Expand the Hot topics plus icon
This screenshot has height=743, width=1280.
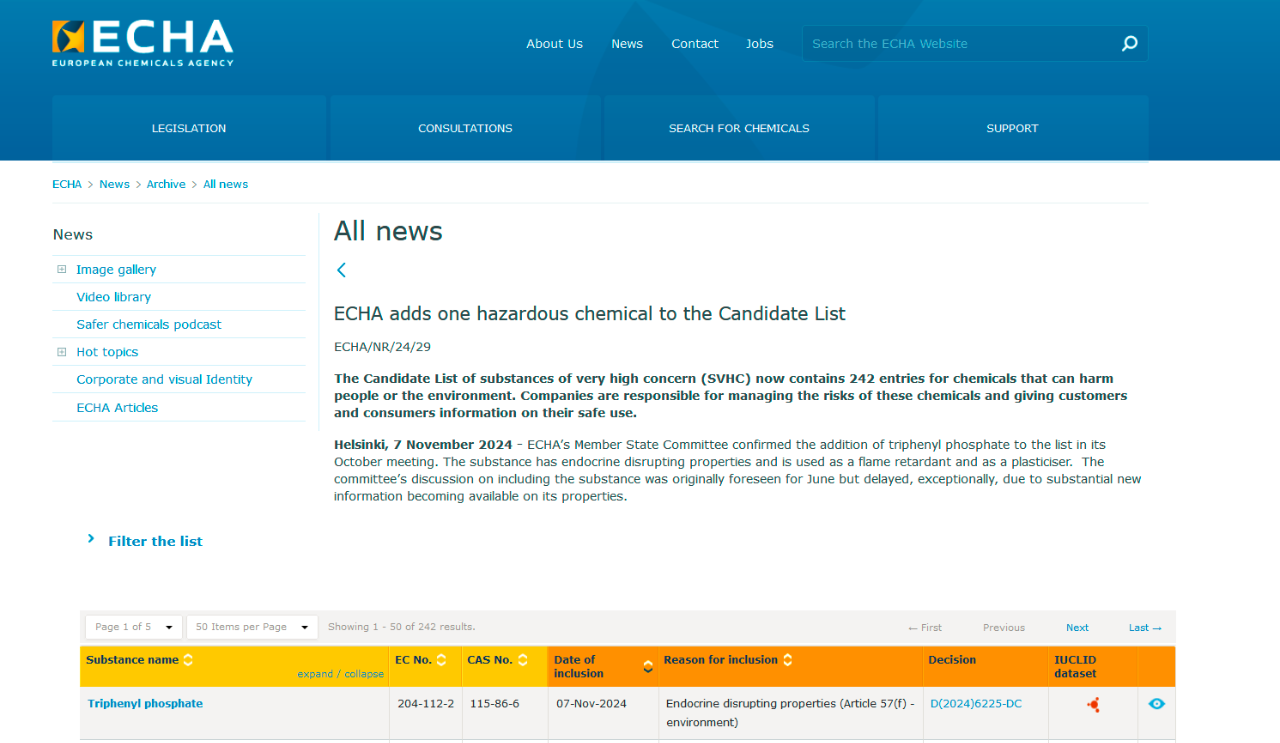62,352
